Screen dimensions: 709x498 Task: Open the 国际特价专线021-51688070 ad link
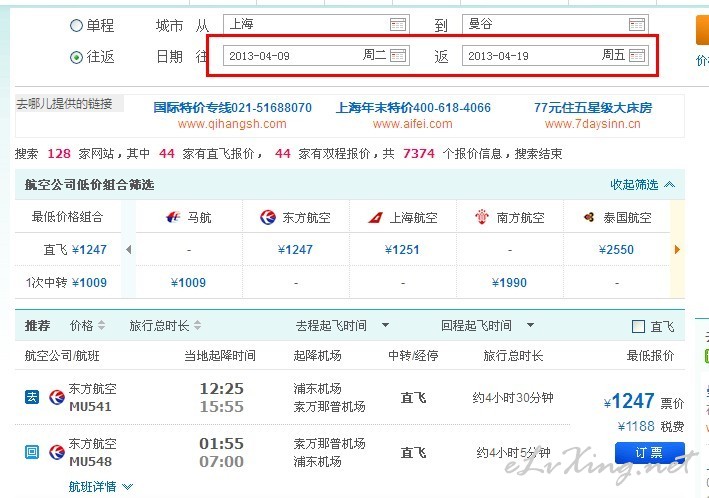(232, 108)
